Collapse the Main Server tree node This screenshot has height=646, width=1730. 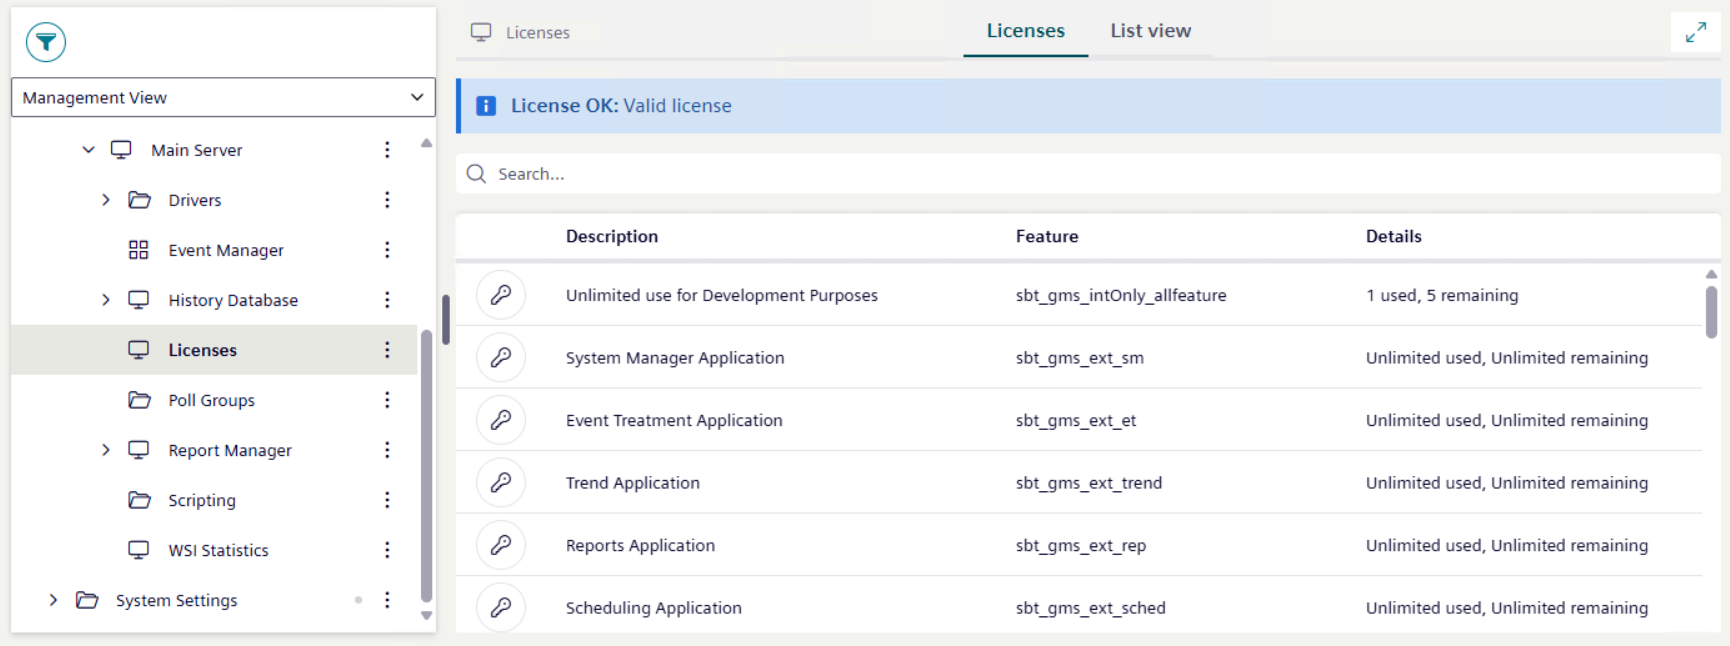click(x=88, y=150)
